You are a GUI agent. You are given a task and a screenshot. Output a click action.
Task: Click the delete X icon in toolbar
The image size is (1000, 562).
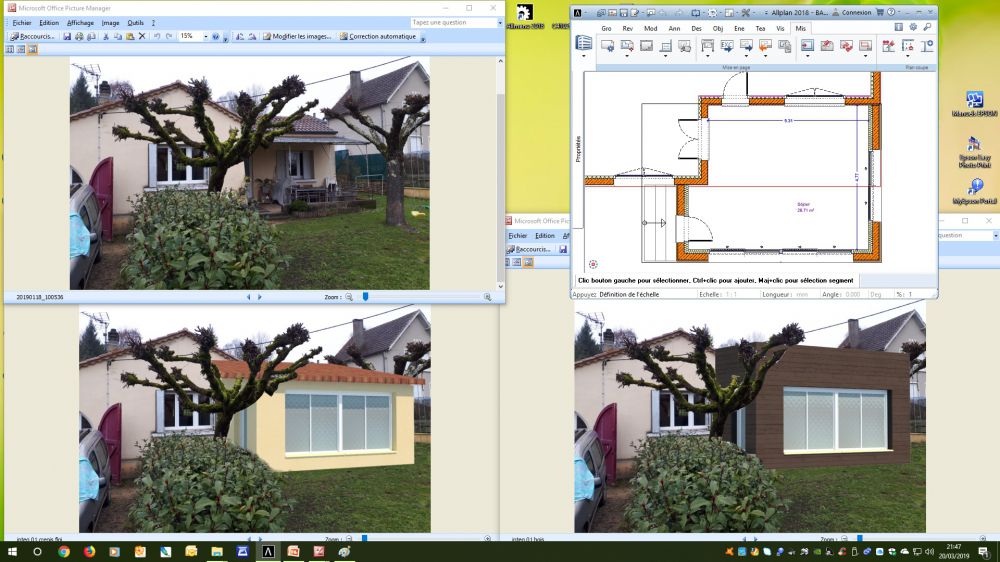click(142, 36)
